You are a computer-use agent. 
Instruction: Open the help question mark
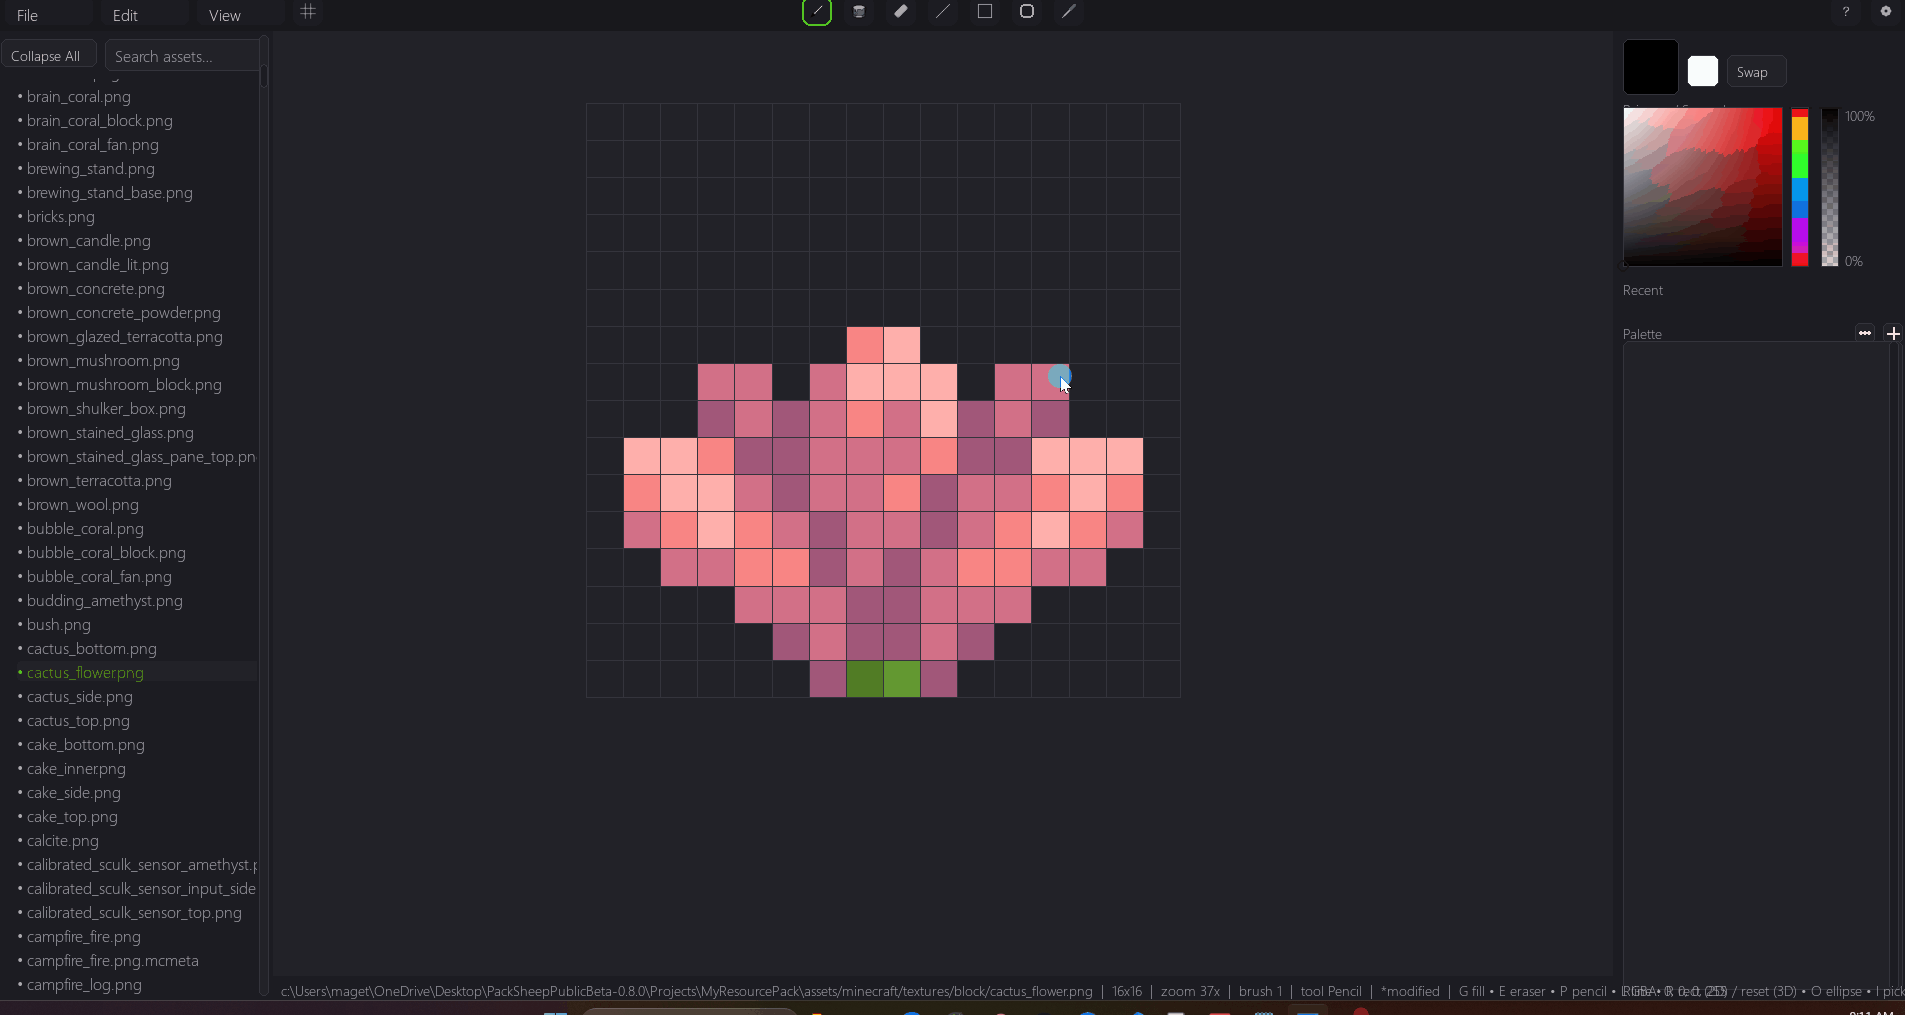pyautogui.click(x=1846, y=12)
